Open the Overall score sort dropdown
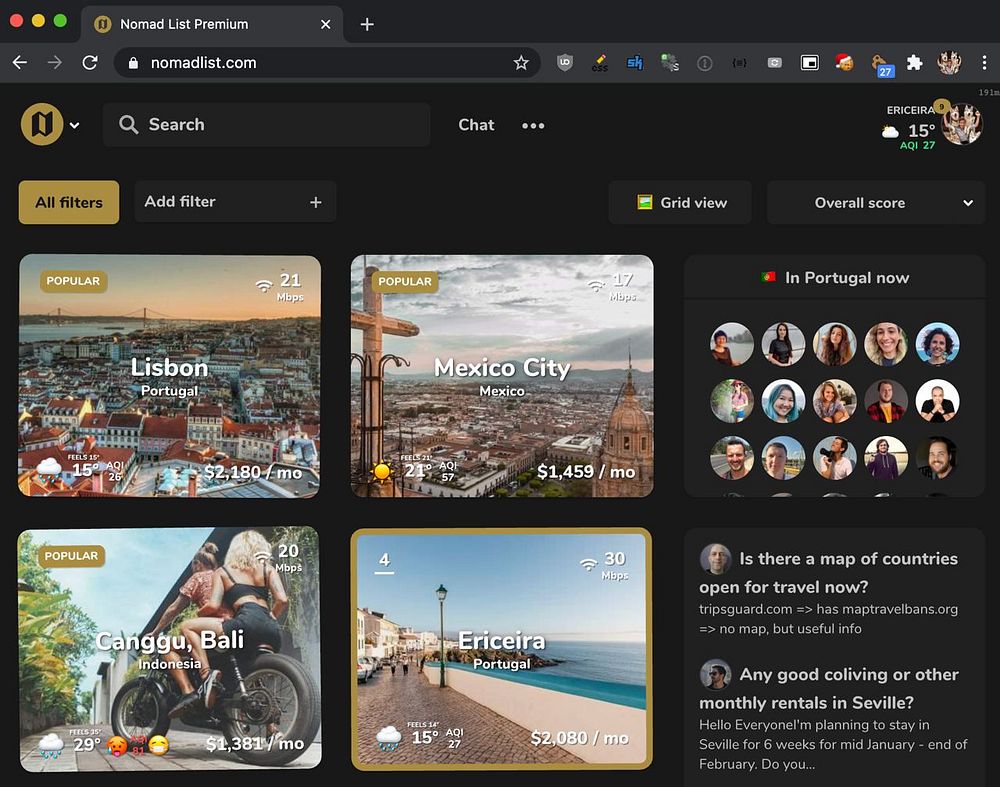Image resolution: width=1000 pixels, height=787 pixels. [x=876, y=203]
